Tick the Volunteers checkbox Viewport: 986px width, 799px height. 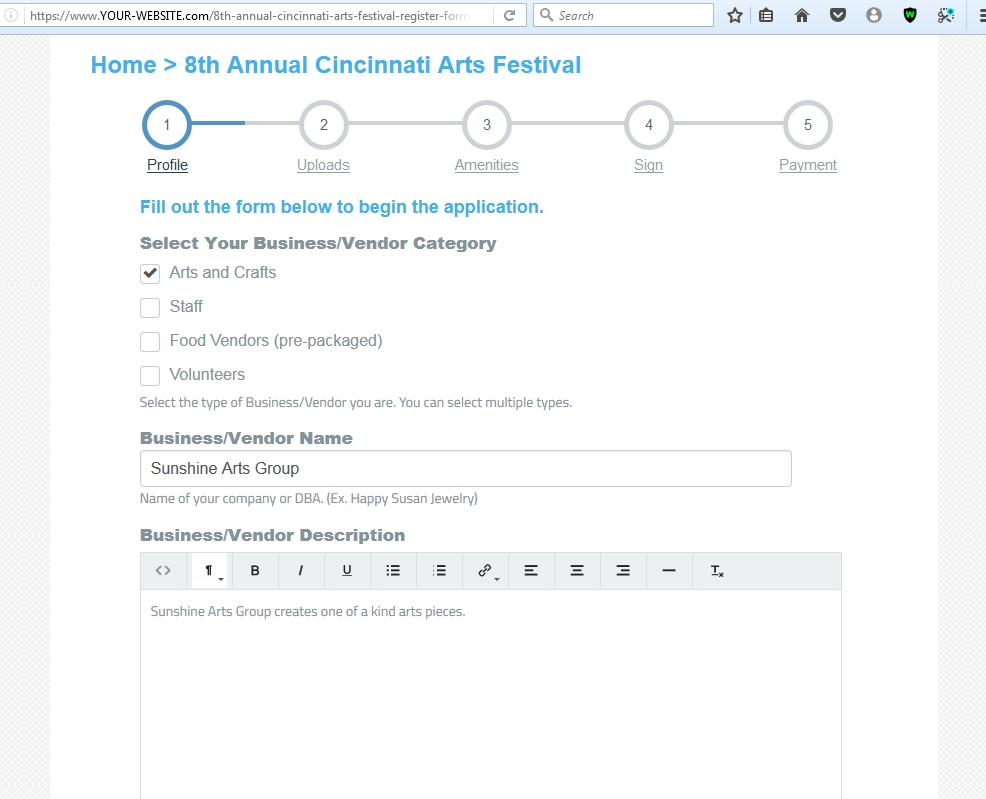pos(150,375)
